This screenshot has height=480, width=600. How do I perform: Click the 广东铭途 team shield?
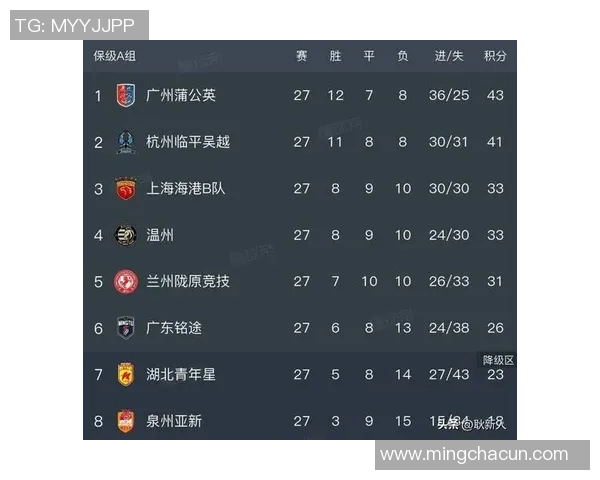click(125, 328)
